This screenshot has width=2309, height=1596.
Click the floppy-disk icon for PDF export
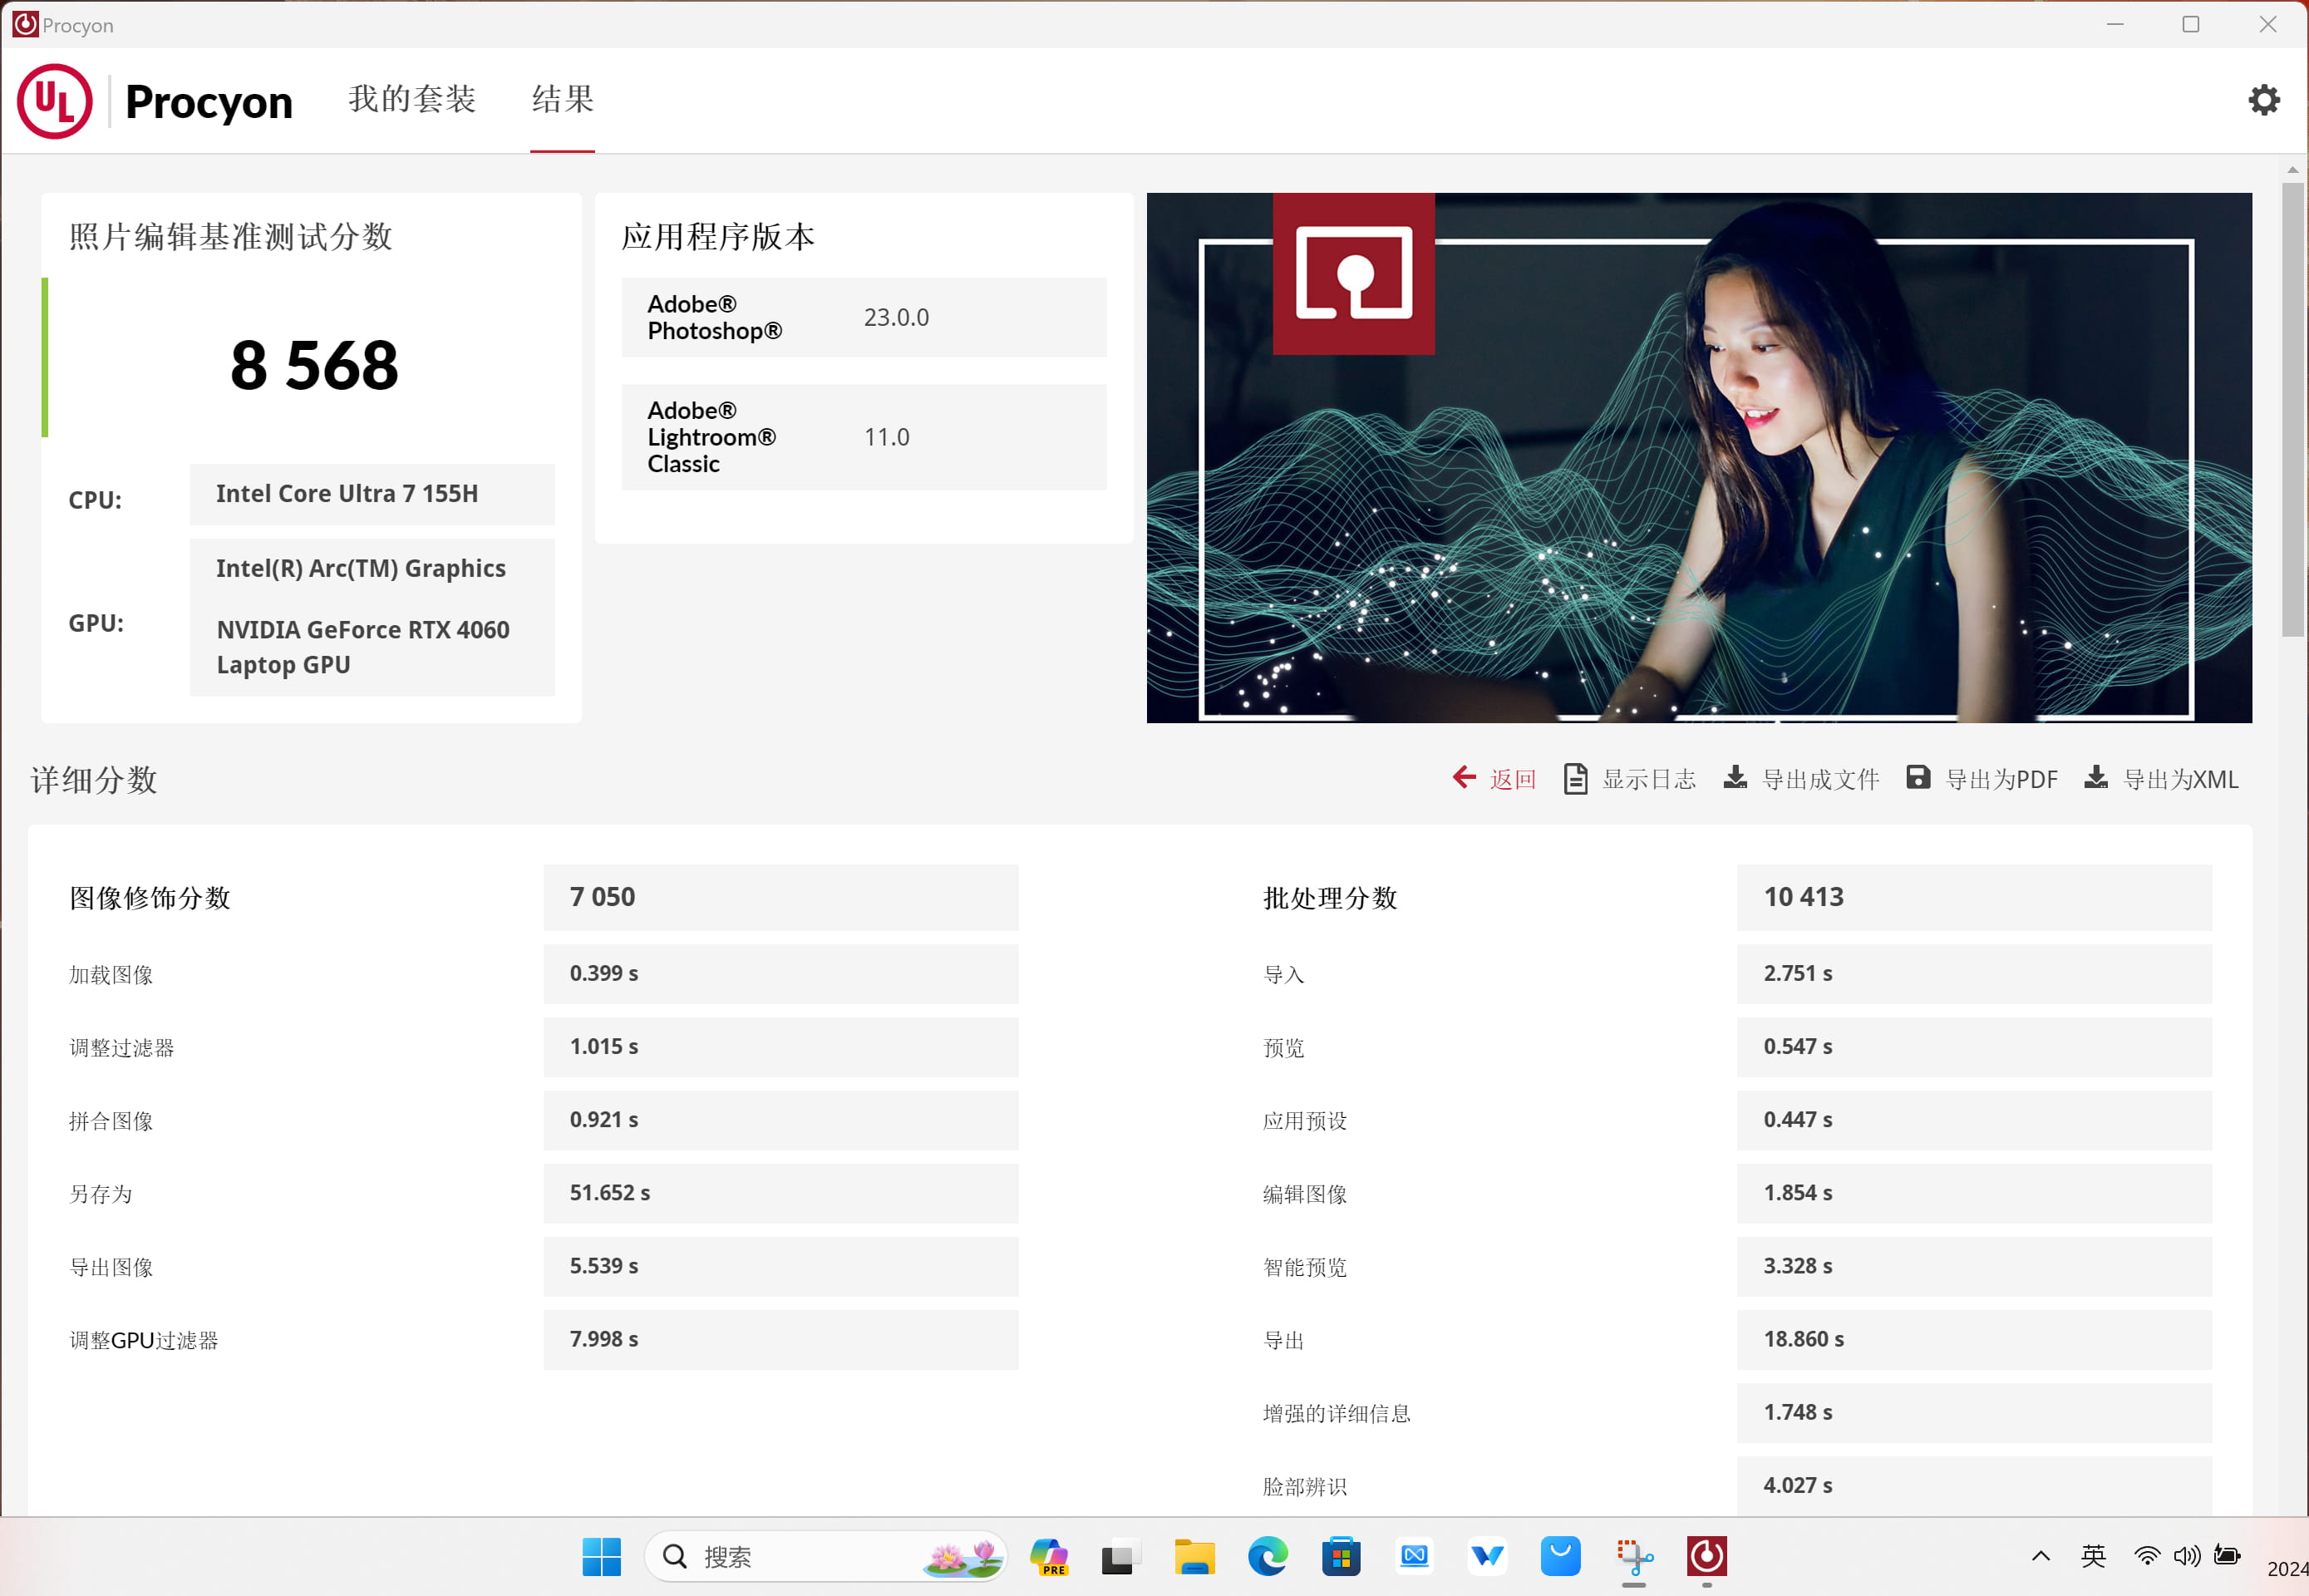tap(1918, 777)
